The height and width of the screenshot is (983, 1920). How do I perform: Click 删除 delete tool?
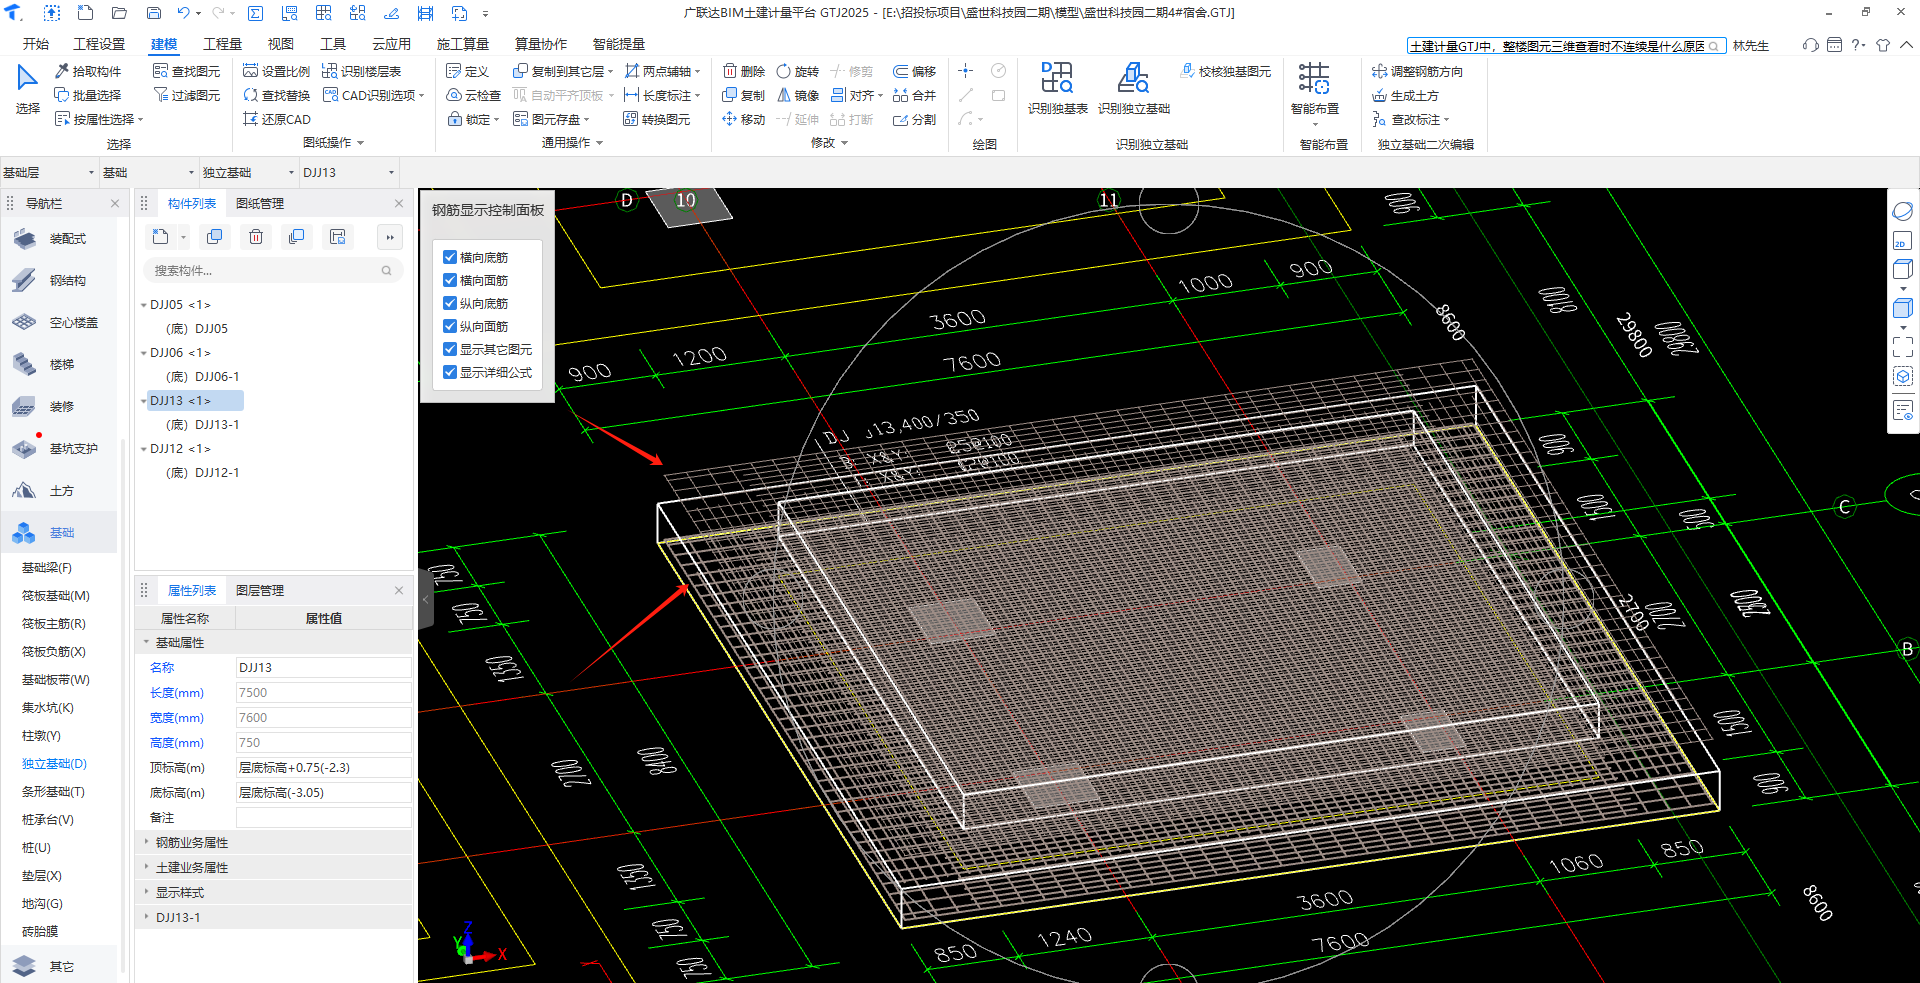point(743,71)
